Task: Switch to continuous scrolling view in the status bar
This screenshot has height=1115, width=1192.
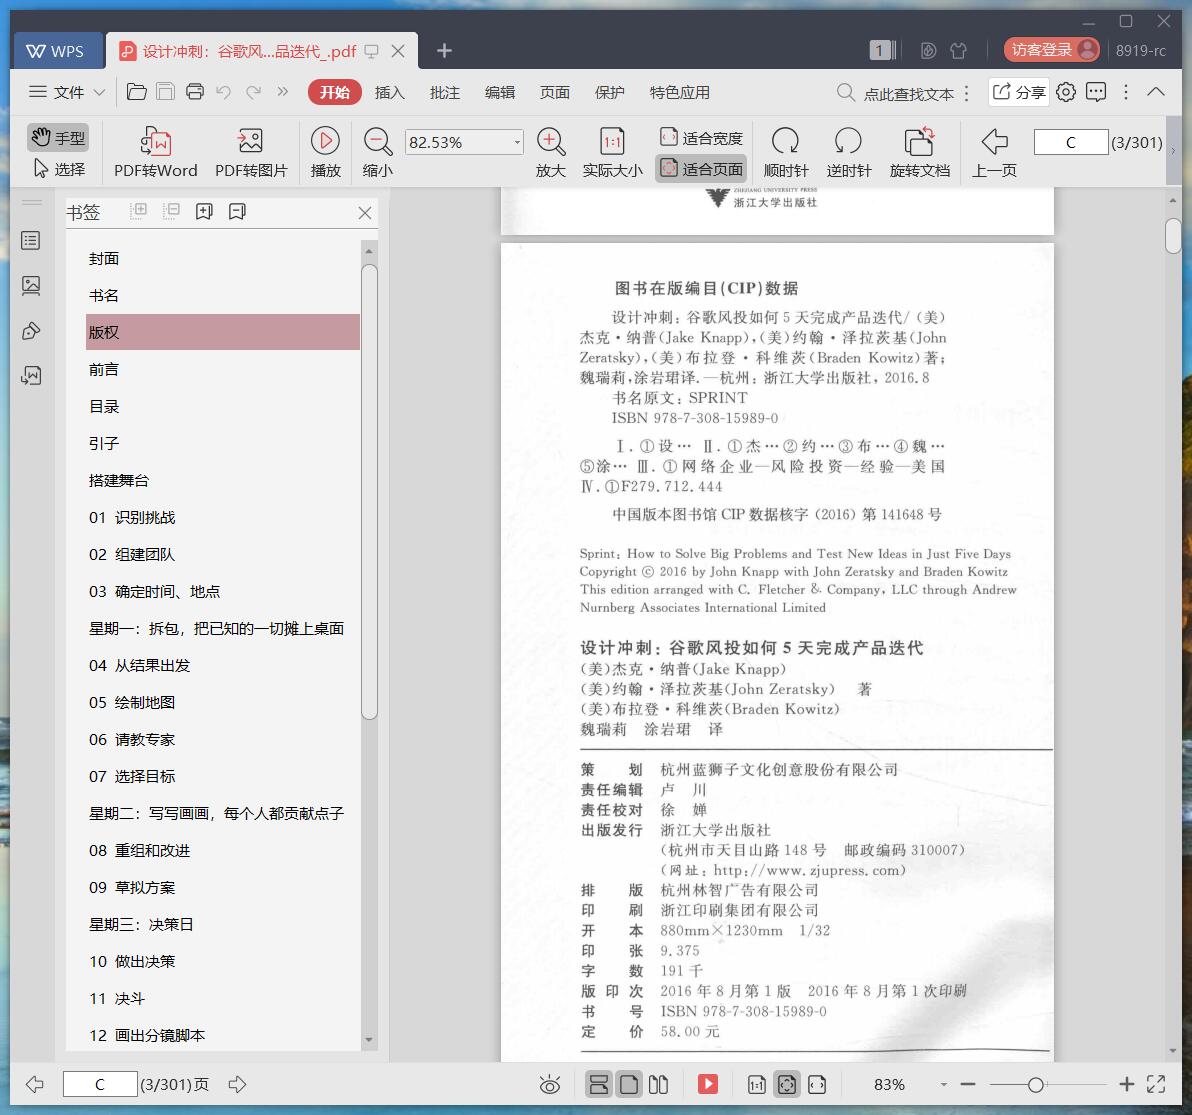Action: pos(599,1085)
